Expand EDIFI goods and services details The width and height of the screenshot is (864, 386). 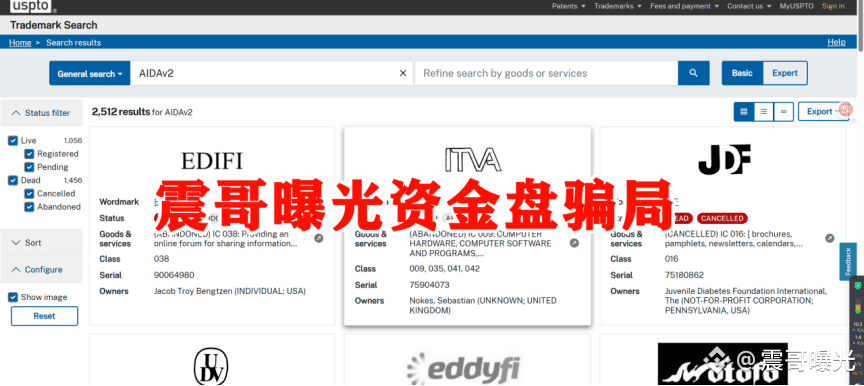click(x=318, y=238)
